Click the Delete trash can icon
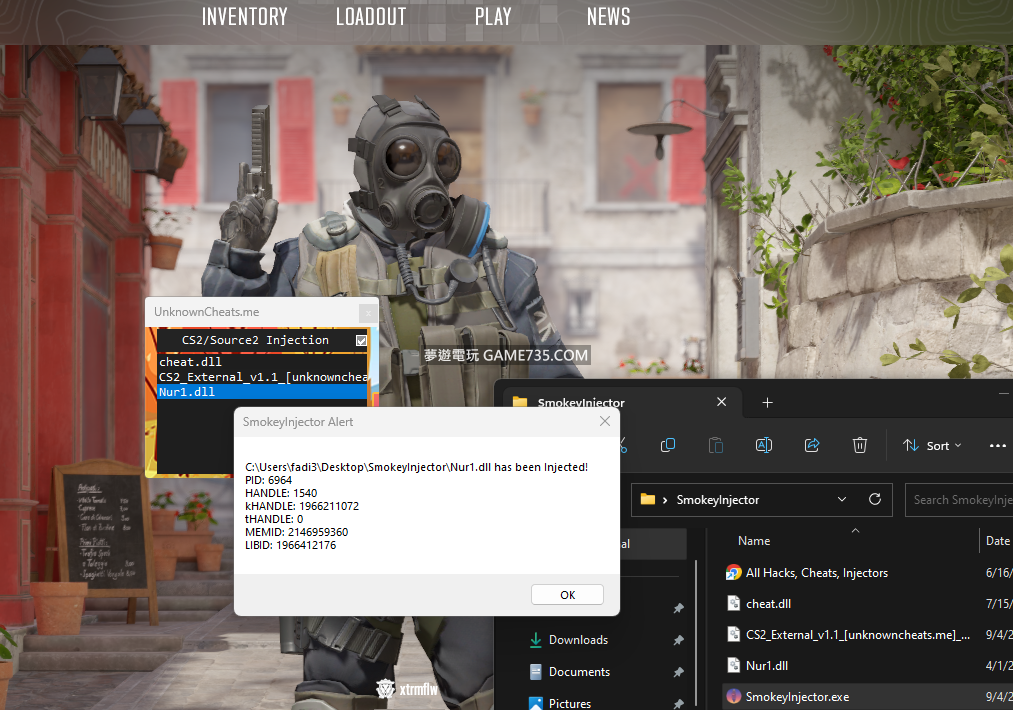Viewport: 1013px width, 710px height. click(859, 445)
